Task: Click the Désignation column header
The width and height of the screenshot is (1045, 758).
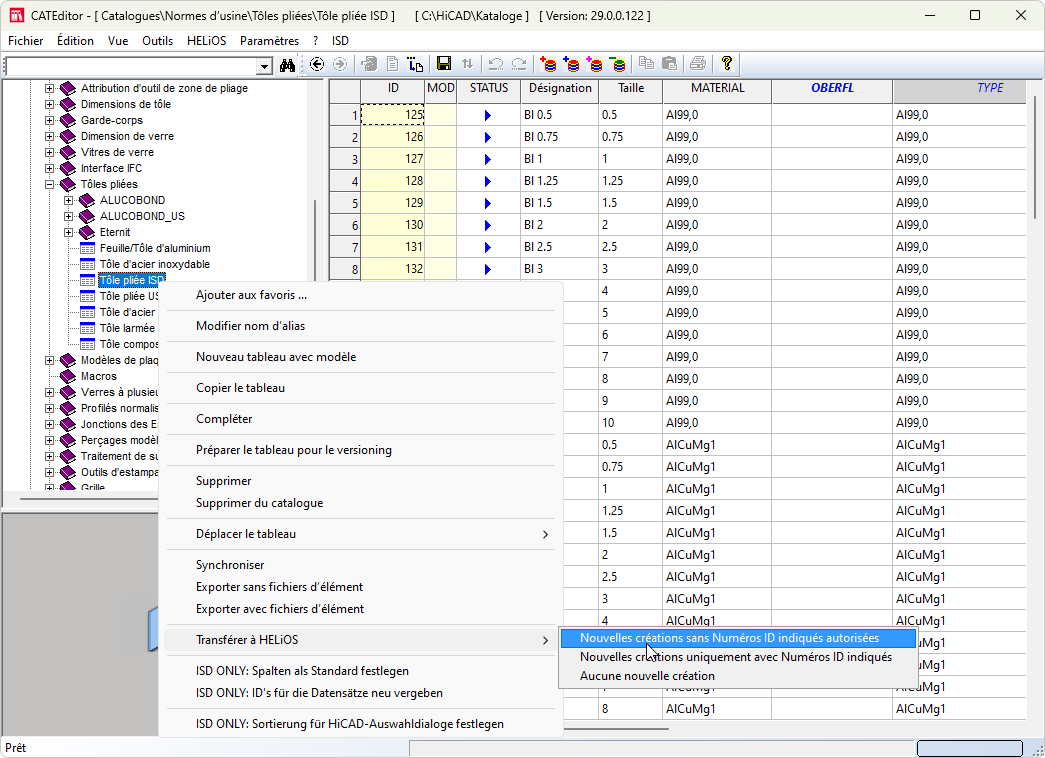Action: click(560, 88)
